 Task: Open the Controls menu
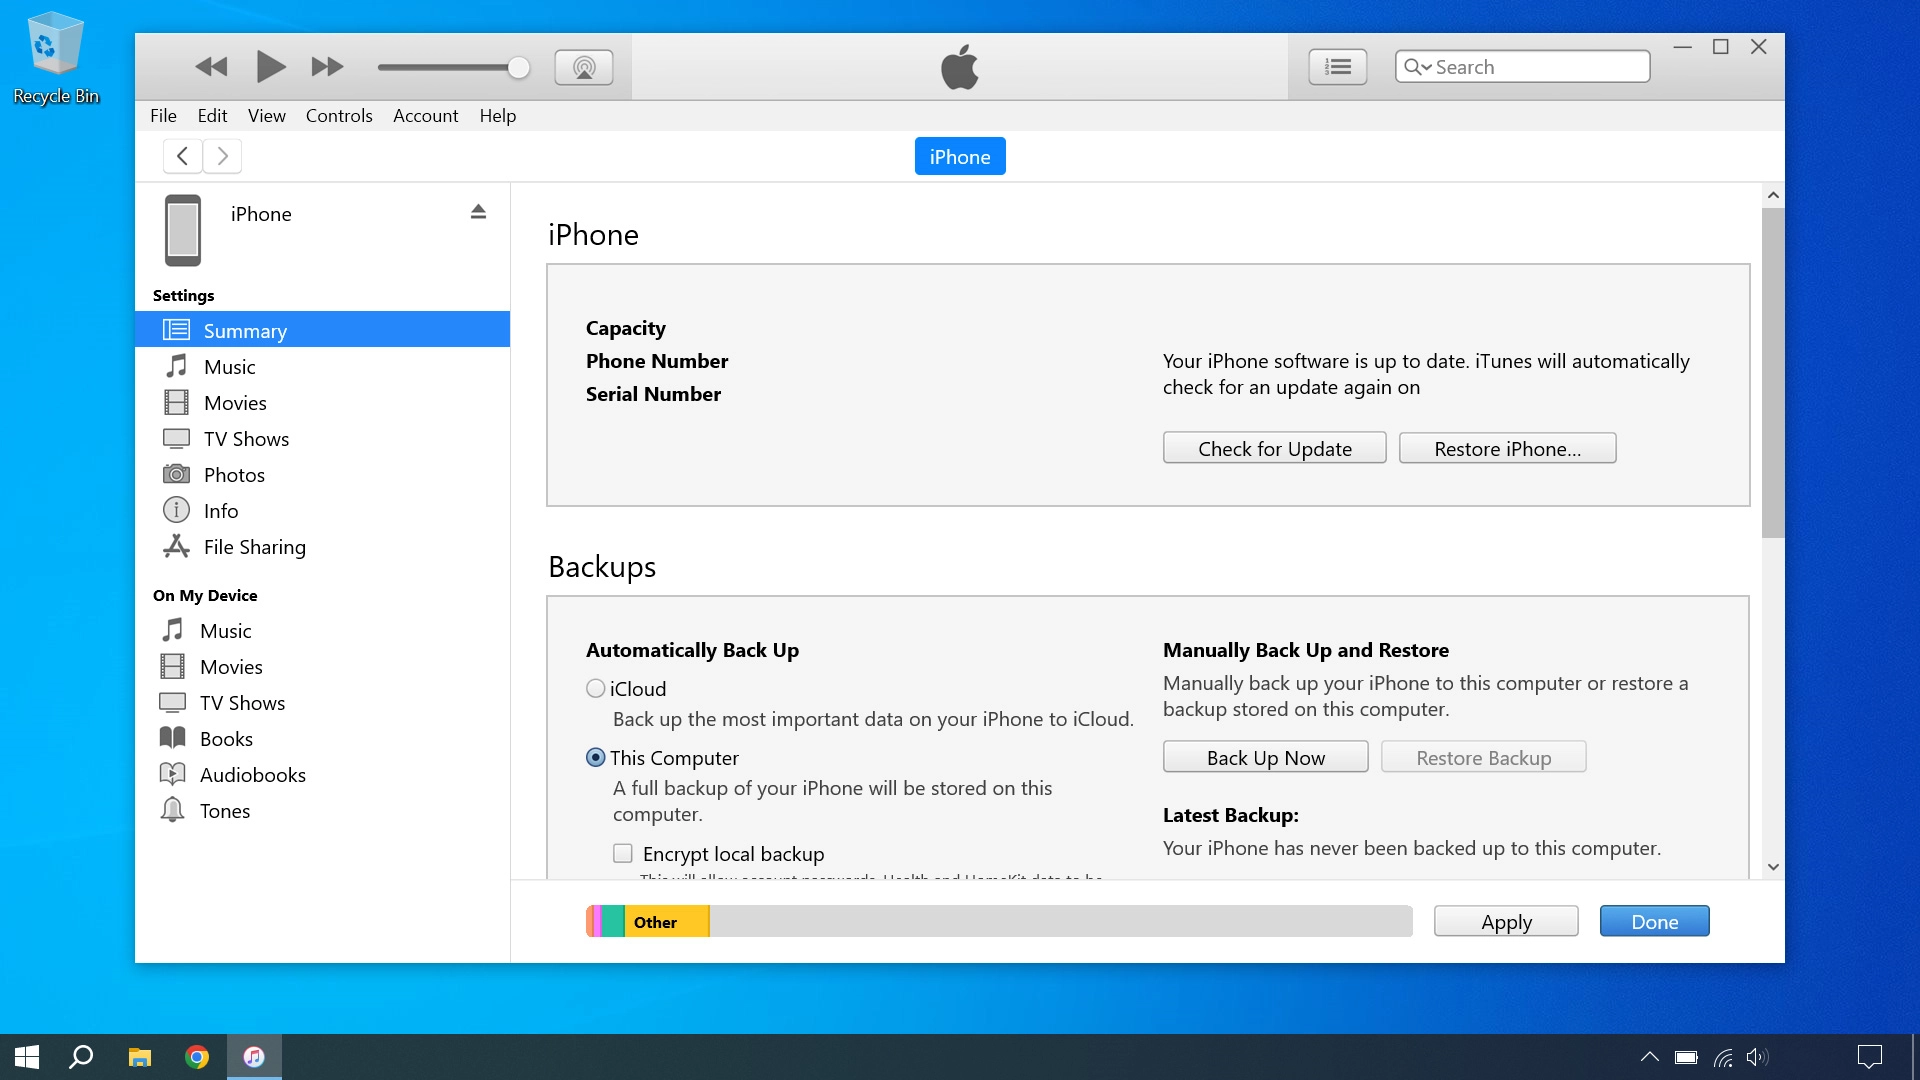(x=339, y=116)
